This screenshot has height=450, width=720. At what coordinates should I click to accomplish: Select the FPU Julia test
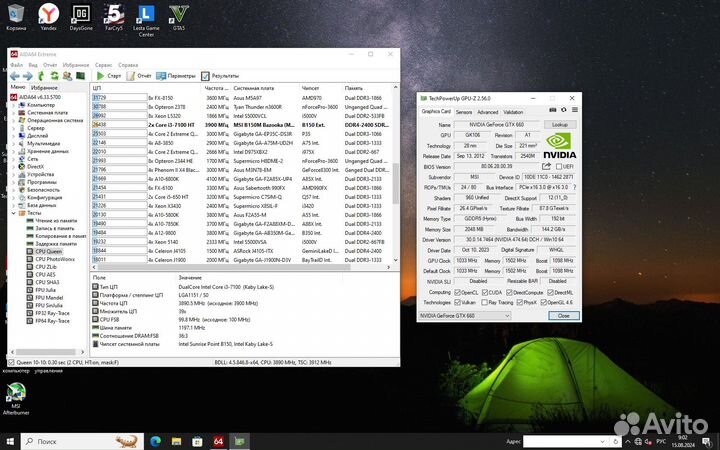click(45, 290)
